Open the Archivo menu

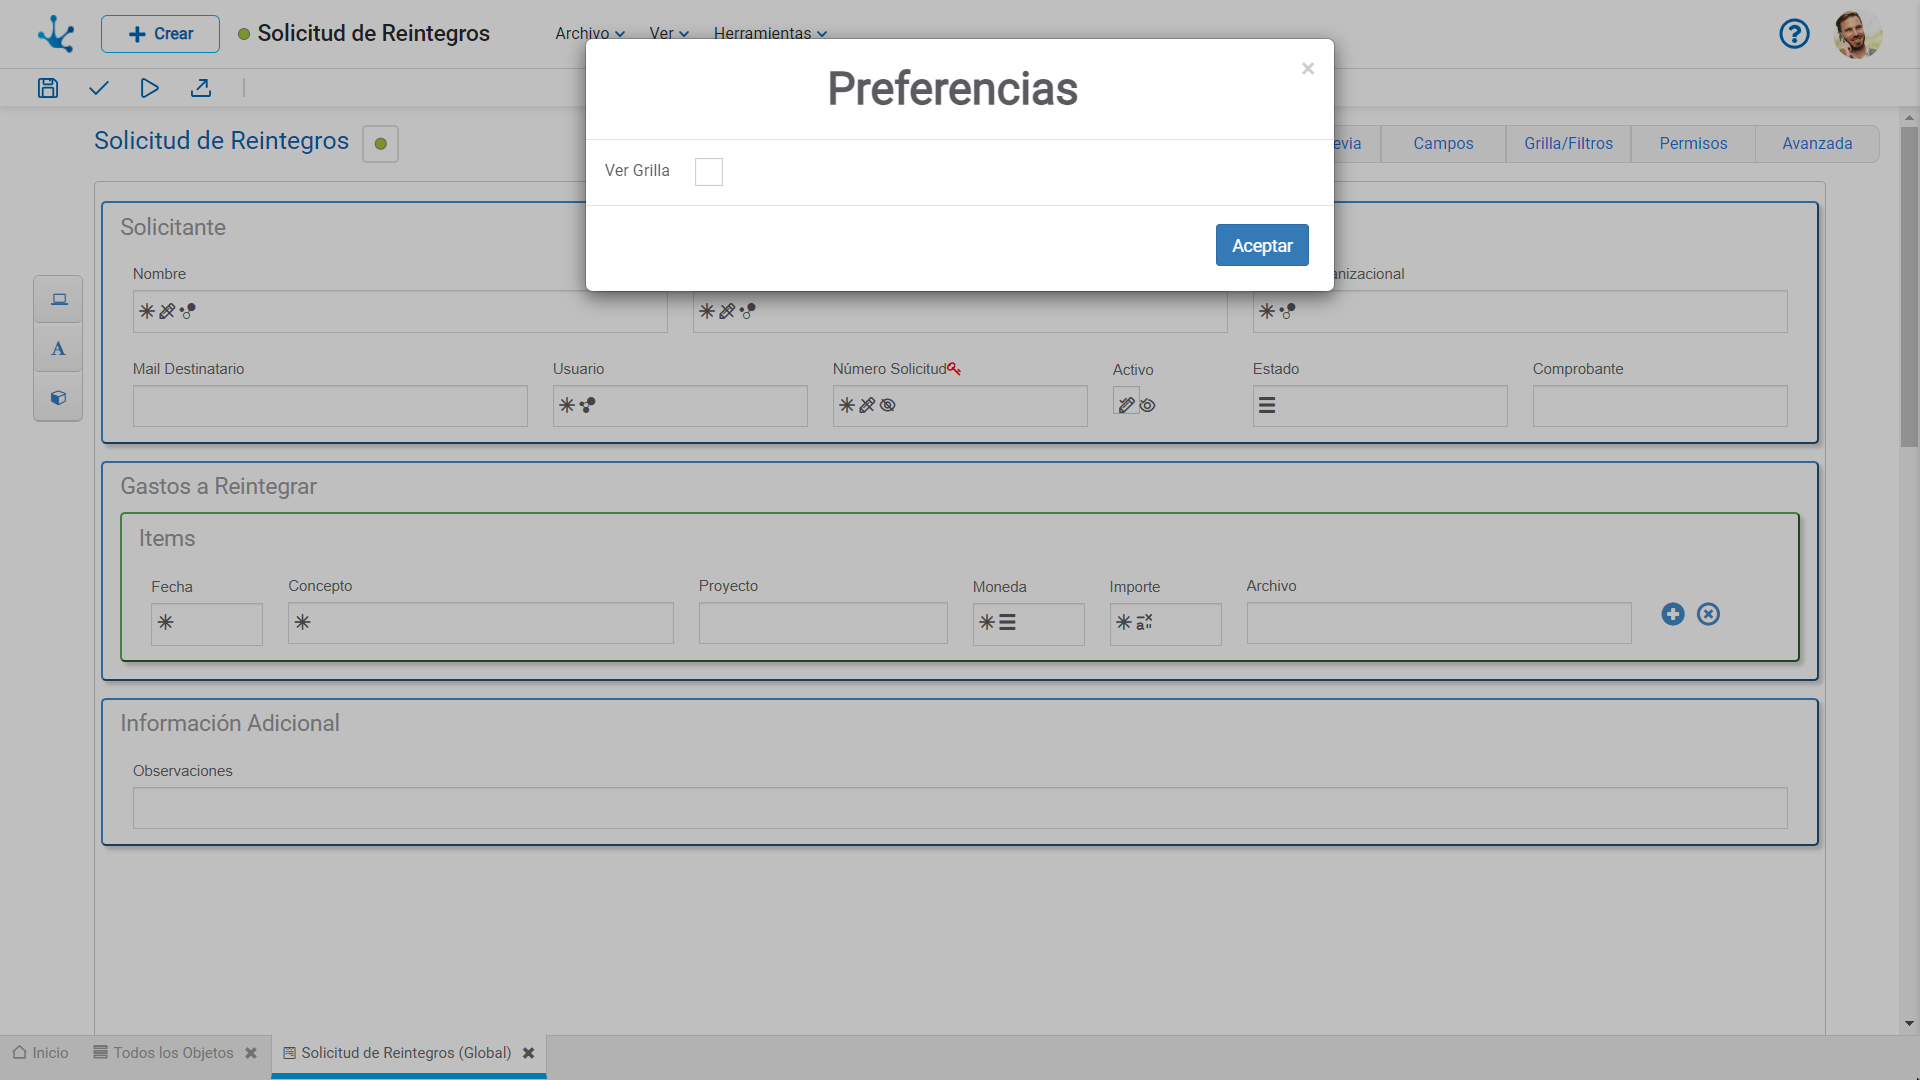590,33
